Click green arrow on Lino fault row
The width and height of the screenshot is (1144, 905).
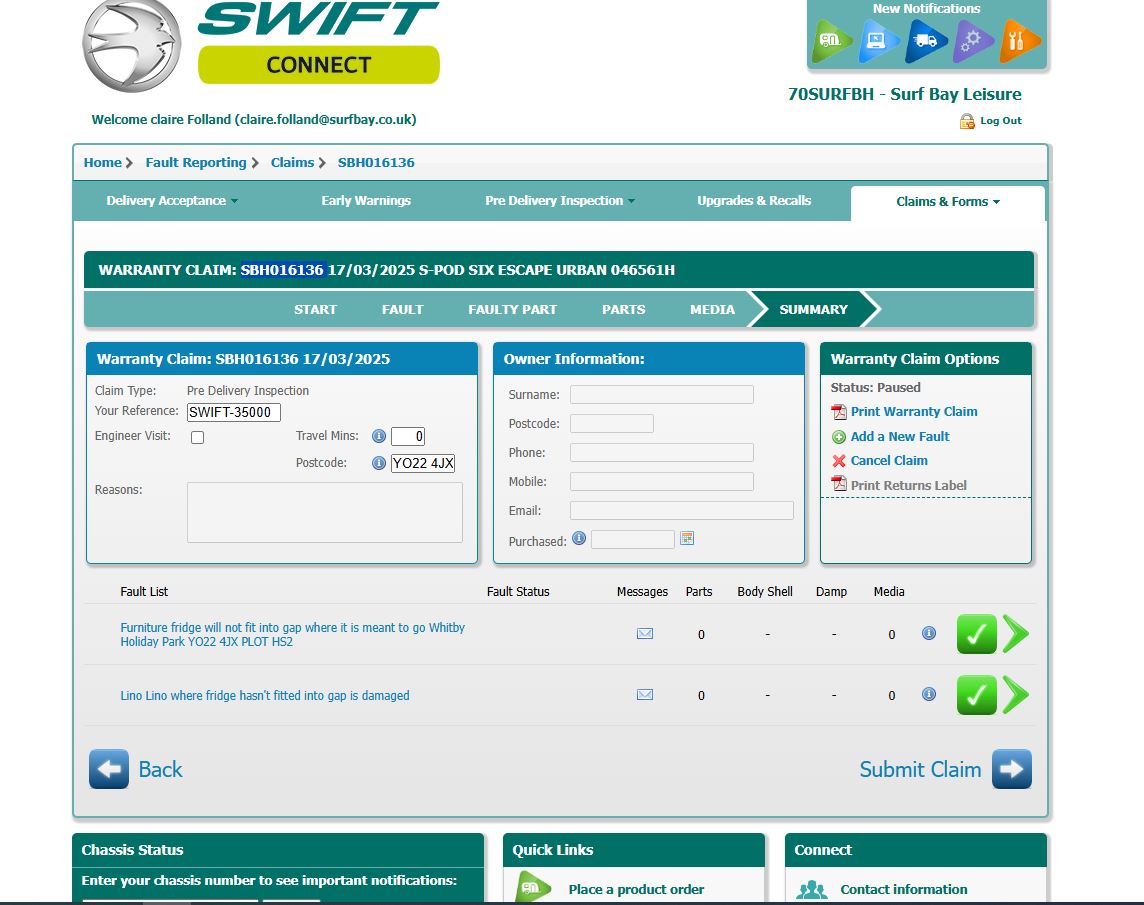coord(1016,695)
